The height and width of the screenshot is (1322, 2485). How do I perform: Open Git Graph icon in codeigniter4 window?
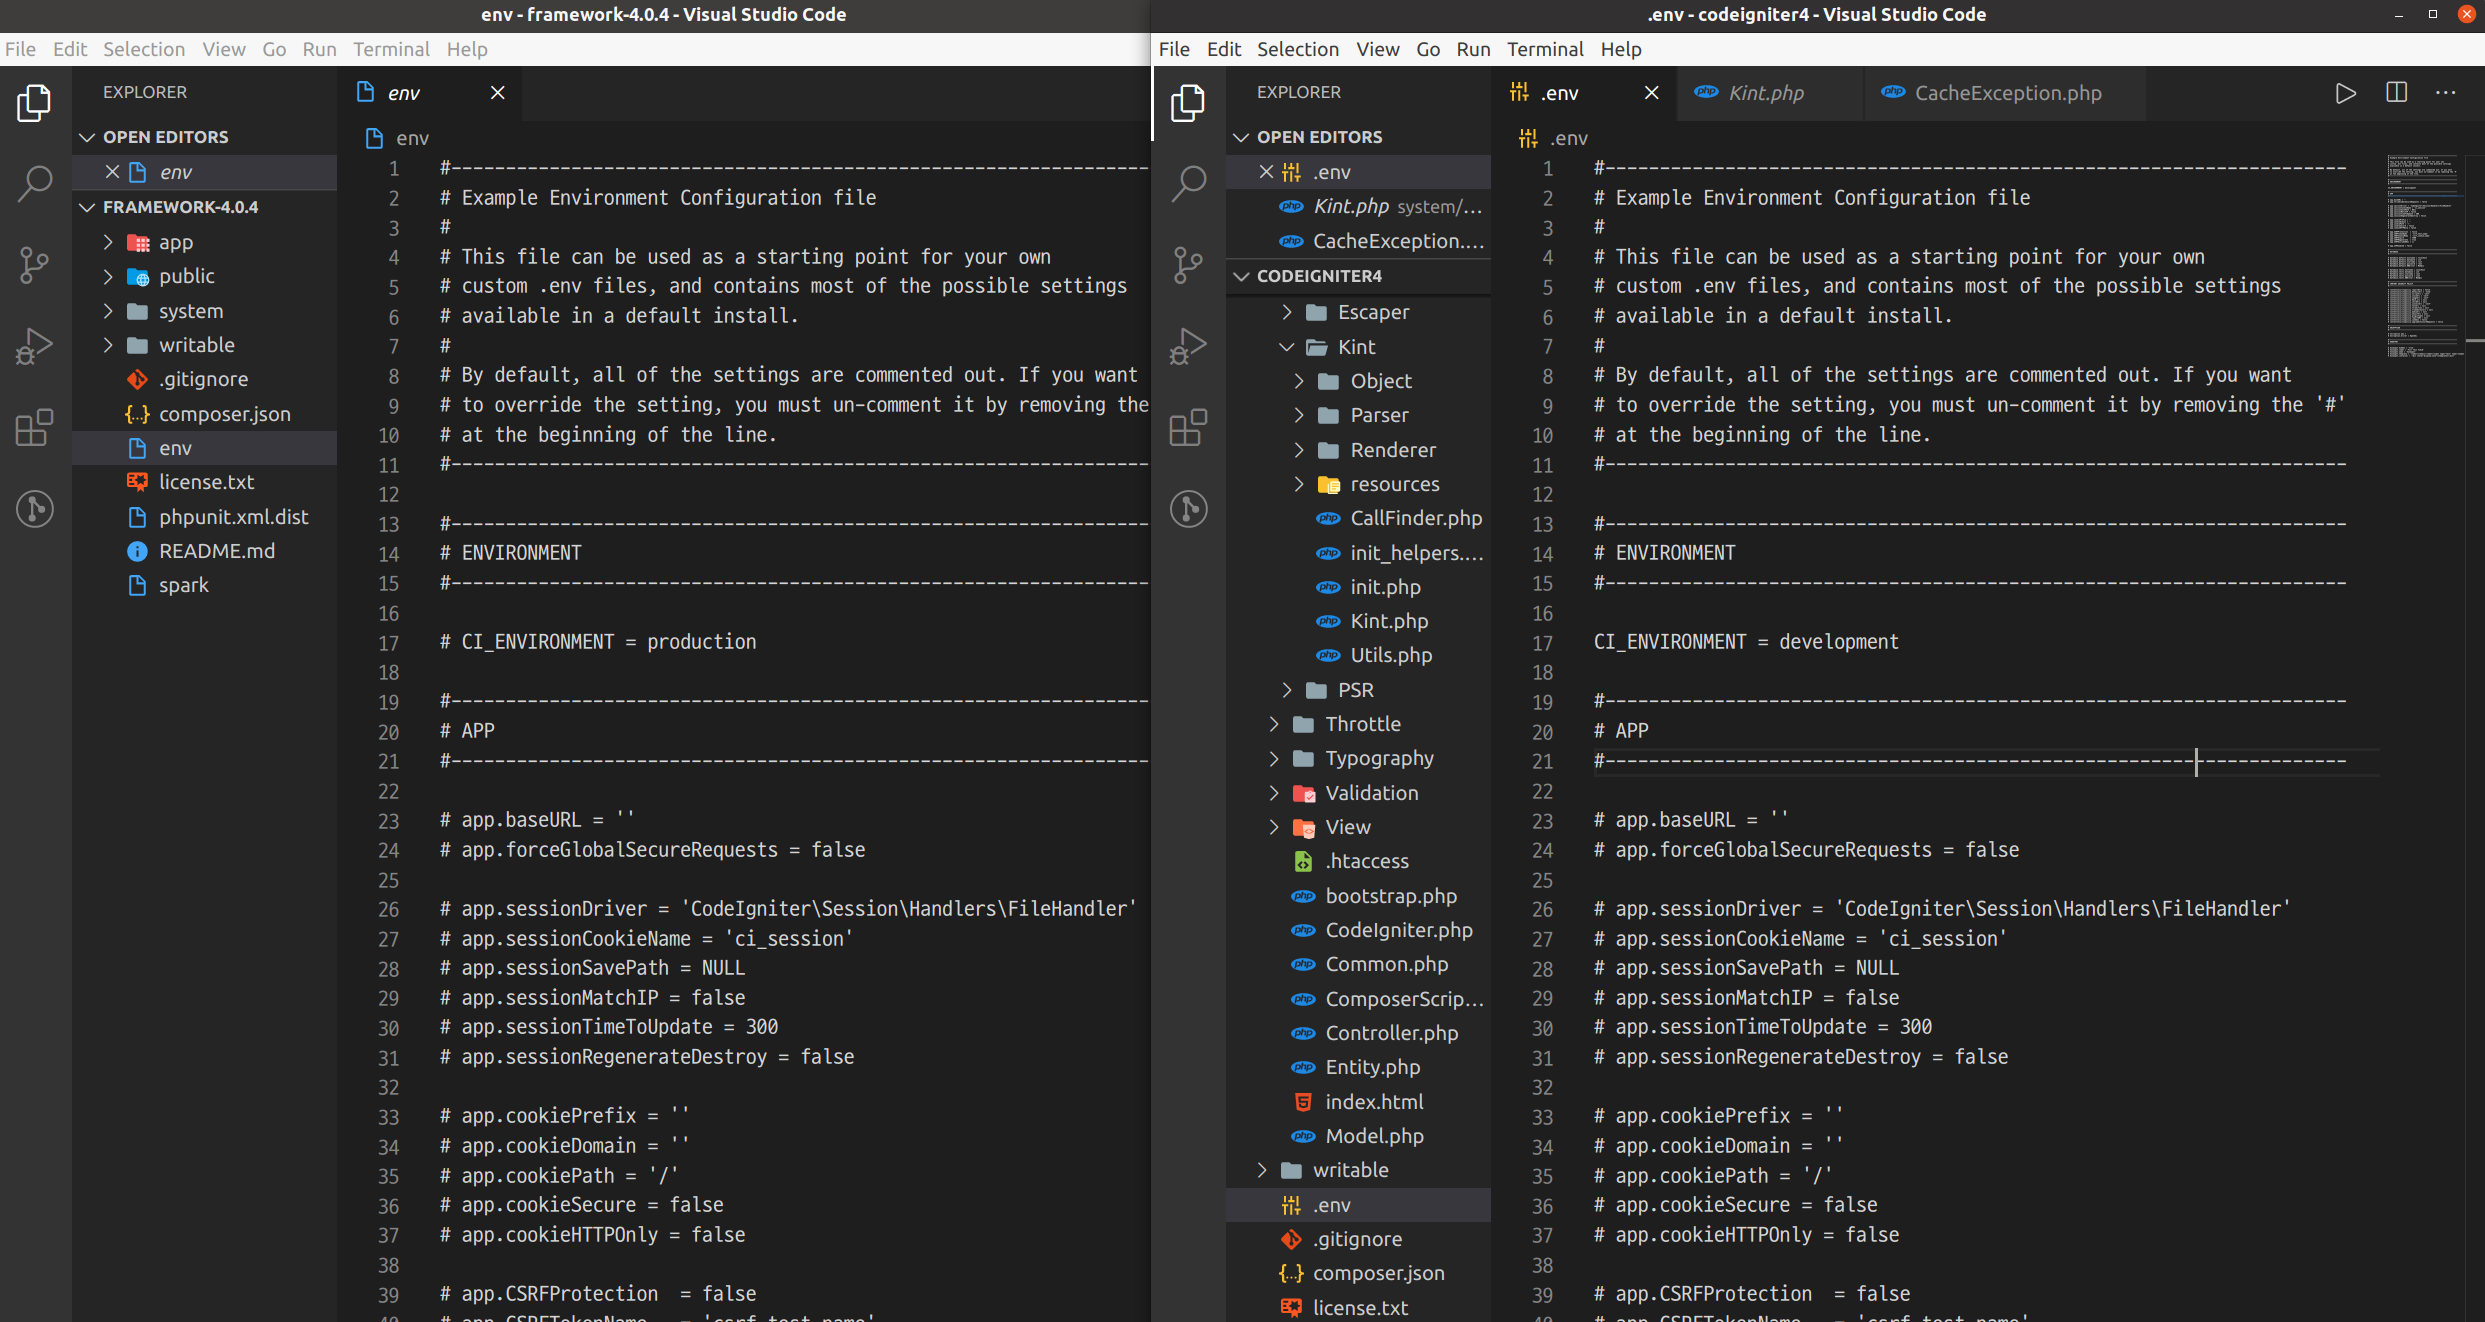point(1189,509)
